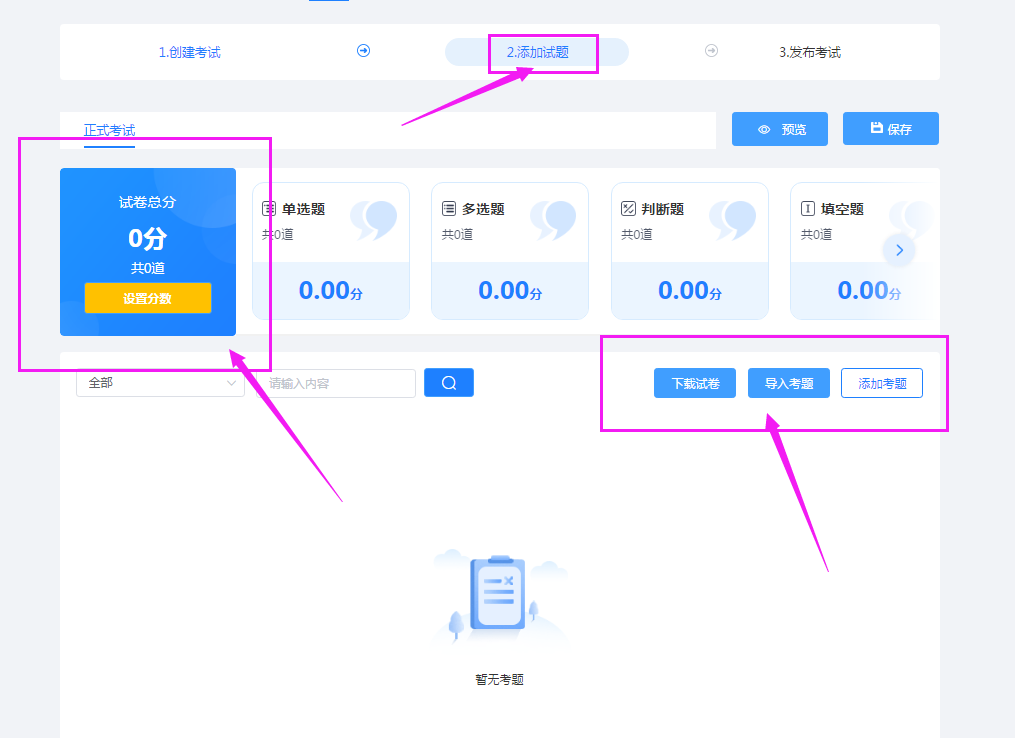Select the 单选题 question type card
Image resolution: width=1015 pixels, height=738 pixels.
tap(331, 251)
